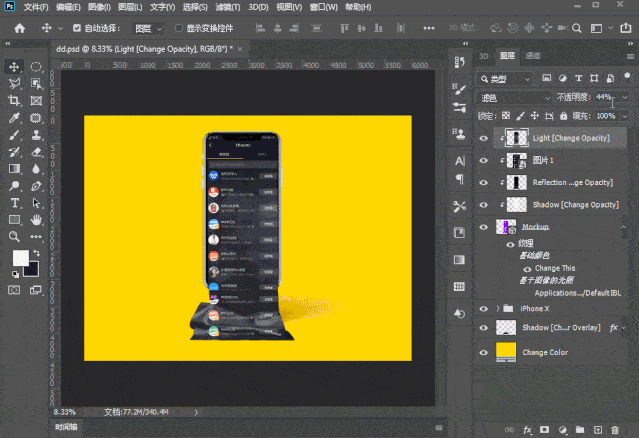Open the opacity slider dropdown arrow

(x=625, y=97)
